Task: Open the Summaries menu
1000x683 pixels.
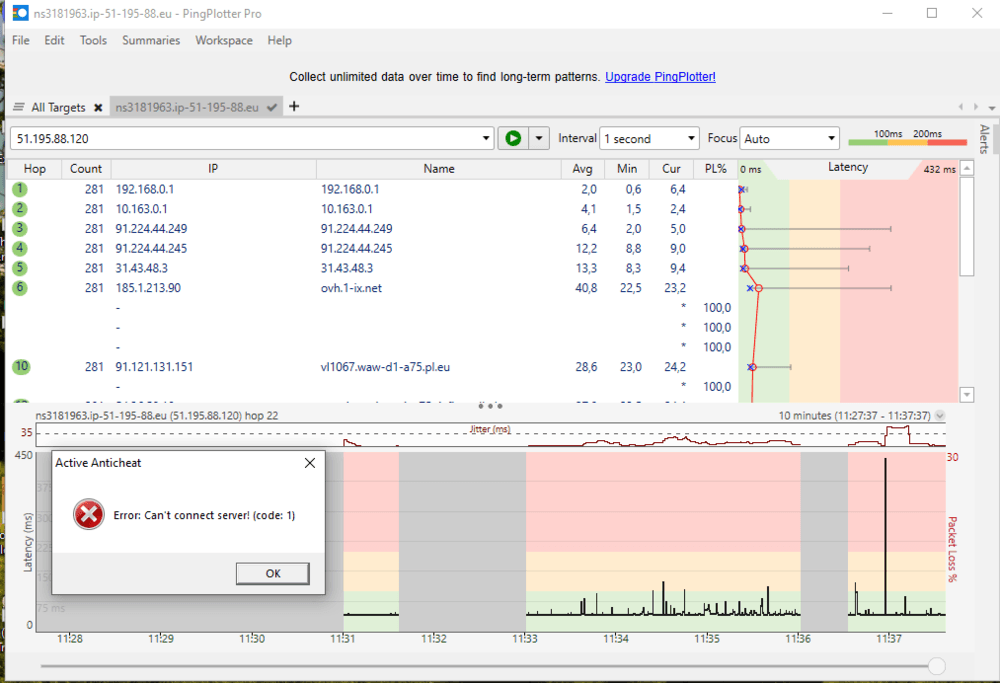Action: pos(151,41)
